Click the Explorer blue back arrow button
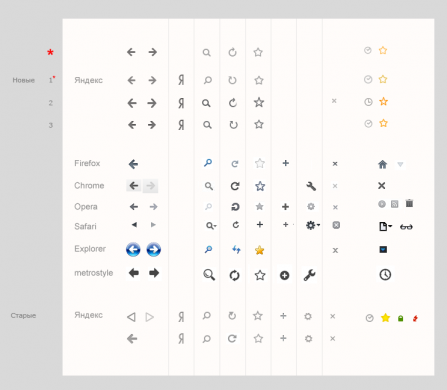The height and width of the screenshot is (390, 447). point(133,249)
